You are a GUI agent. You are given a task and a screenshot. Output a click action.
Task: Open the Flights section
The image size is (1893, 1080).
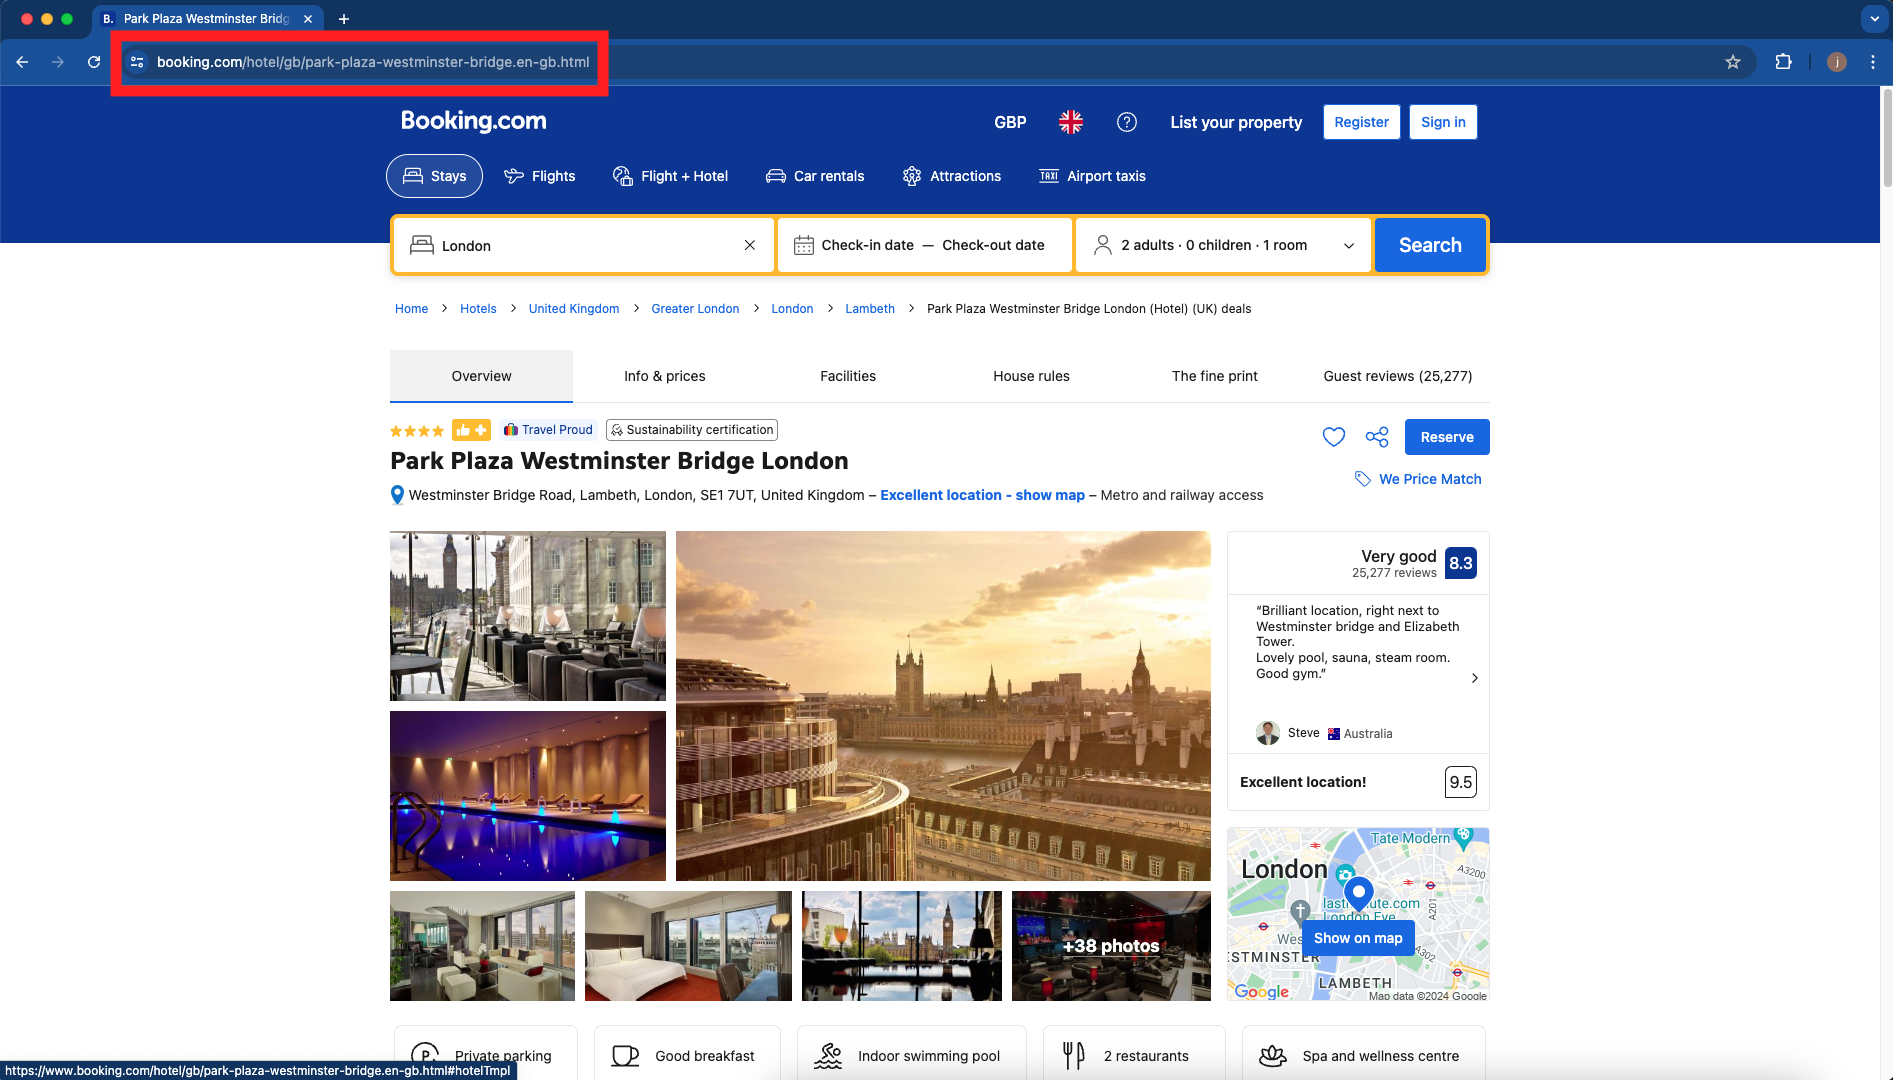click(540, 176)
